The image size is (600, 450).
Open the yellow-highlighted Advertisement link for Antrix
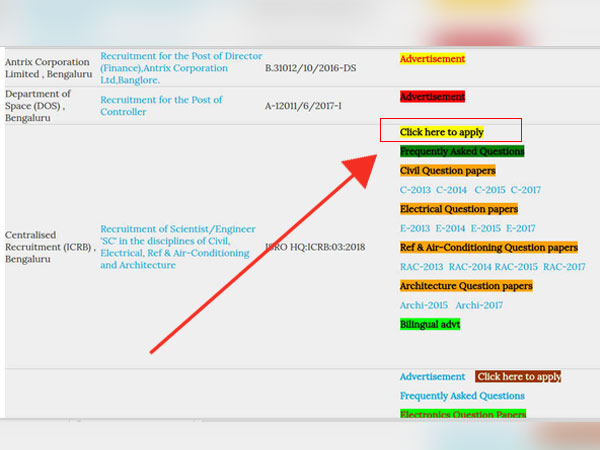(x=432, y=59)
